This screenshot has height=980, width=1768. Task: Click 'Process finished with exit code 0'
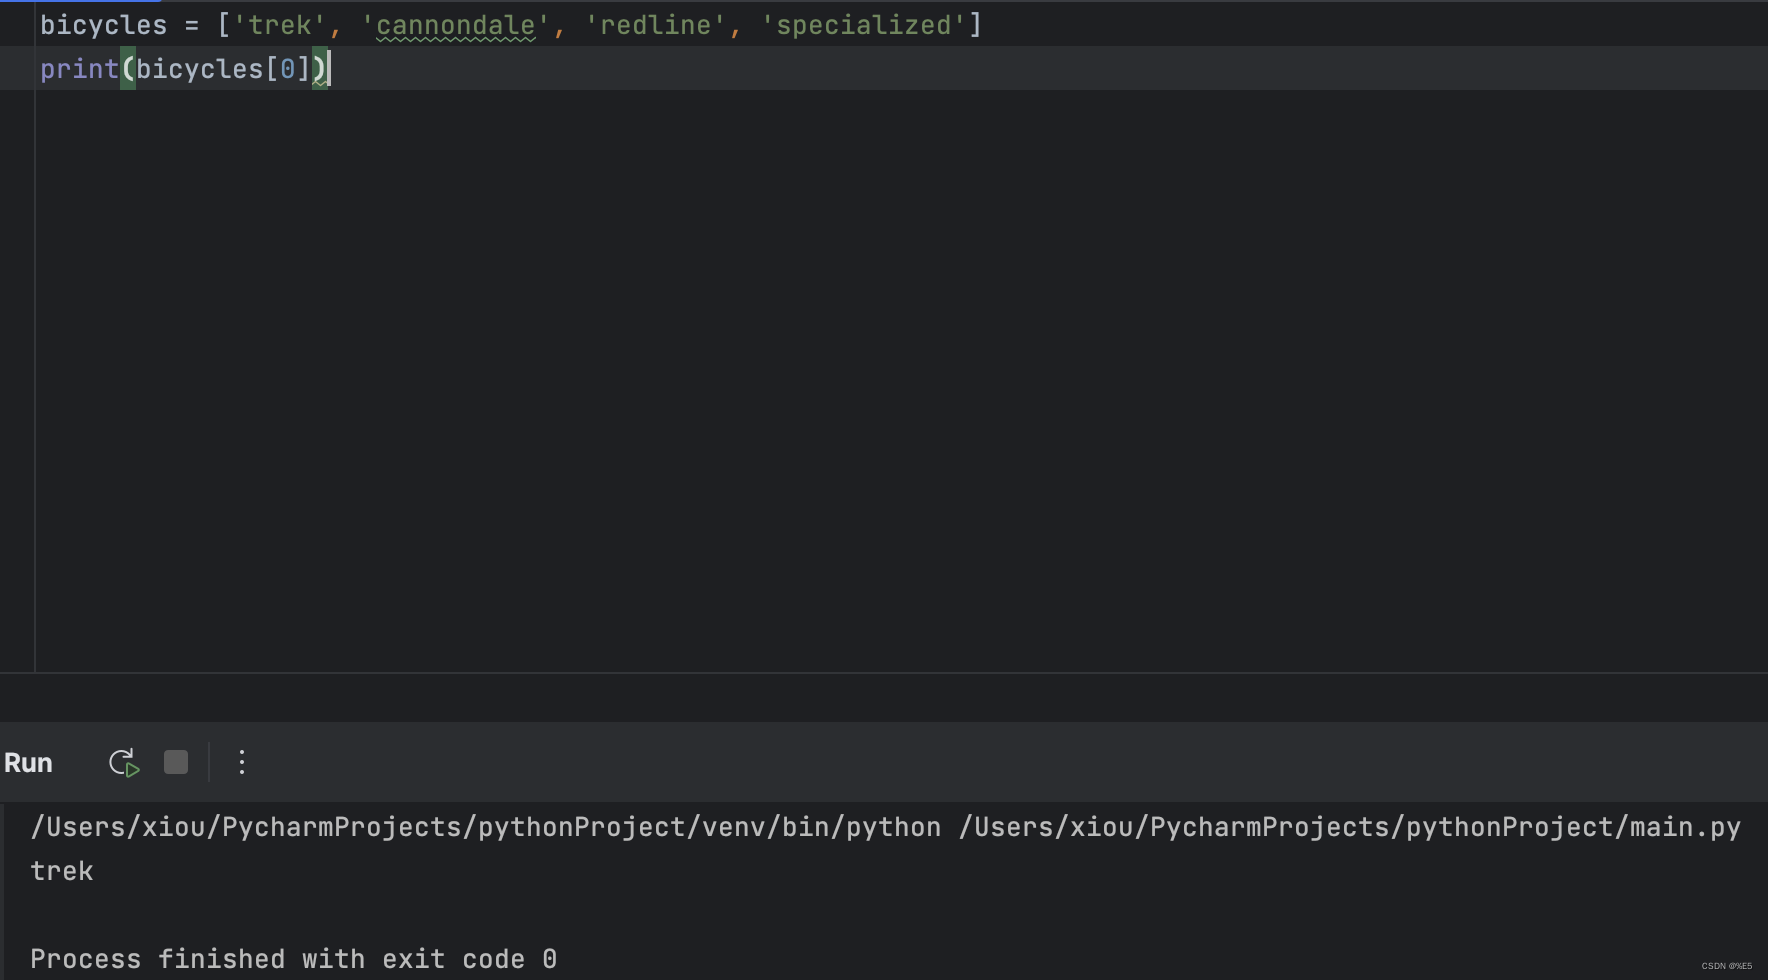(x=294, y=959)
